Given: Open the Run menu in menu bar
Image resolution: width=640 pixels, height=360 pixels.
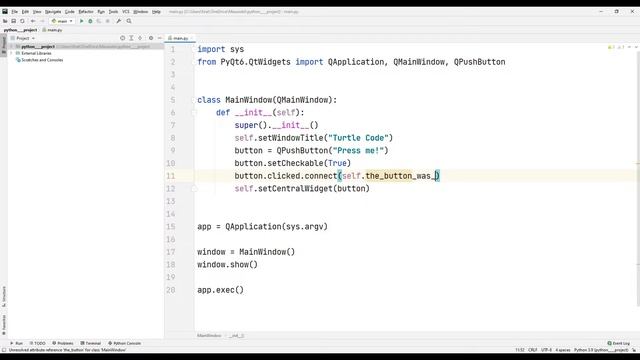Looking at the screenshot, I should (101, 12).
